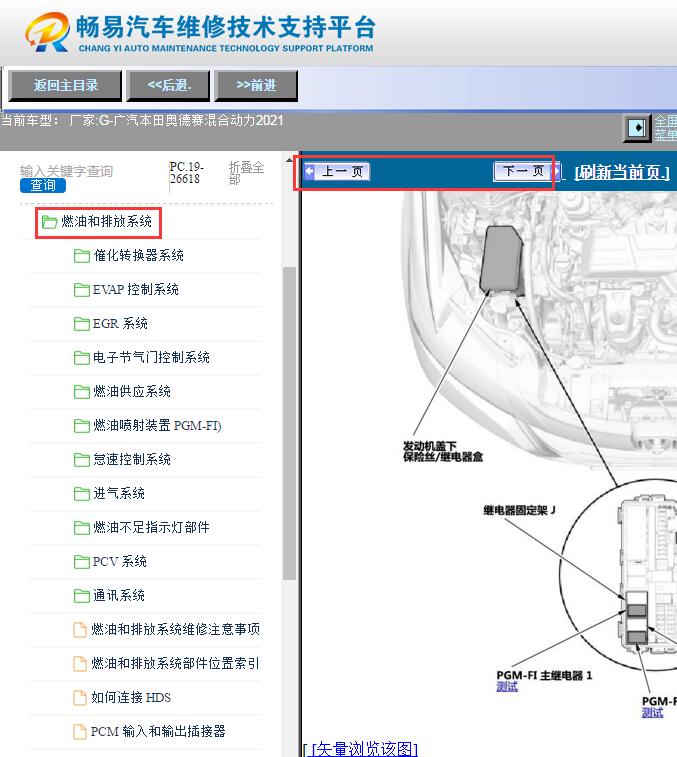677x757 pixels.
Task: Click folder icon beside 进气系统
Action: tap(82, 494)
